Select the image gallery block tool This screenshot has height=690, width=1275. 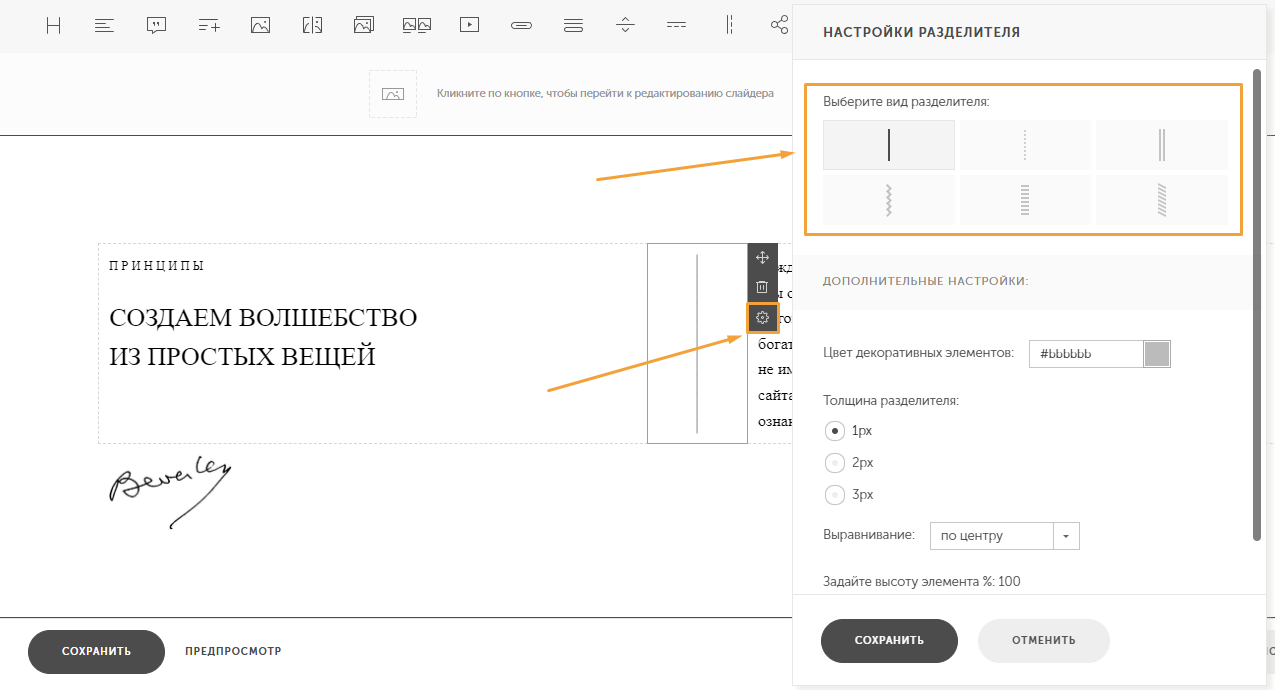(364, 26)
